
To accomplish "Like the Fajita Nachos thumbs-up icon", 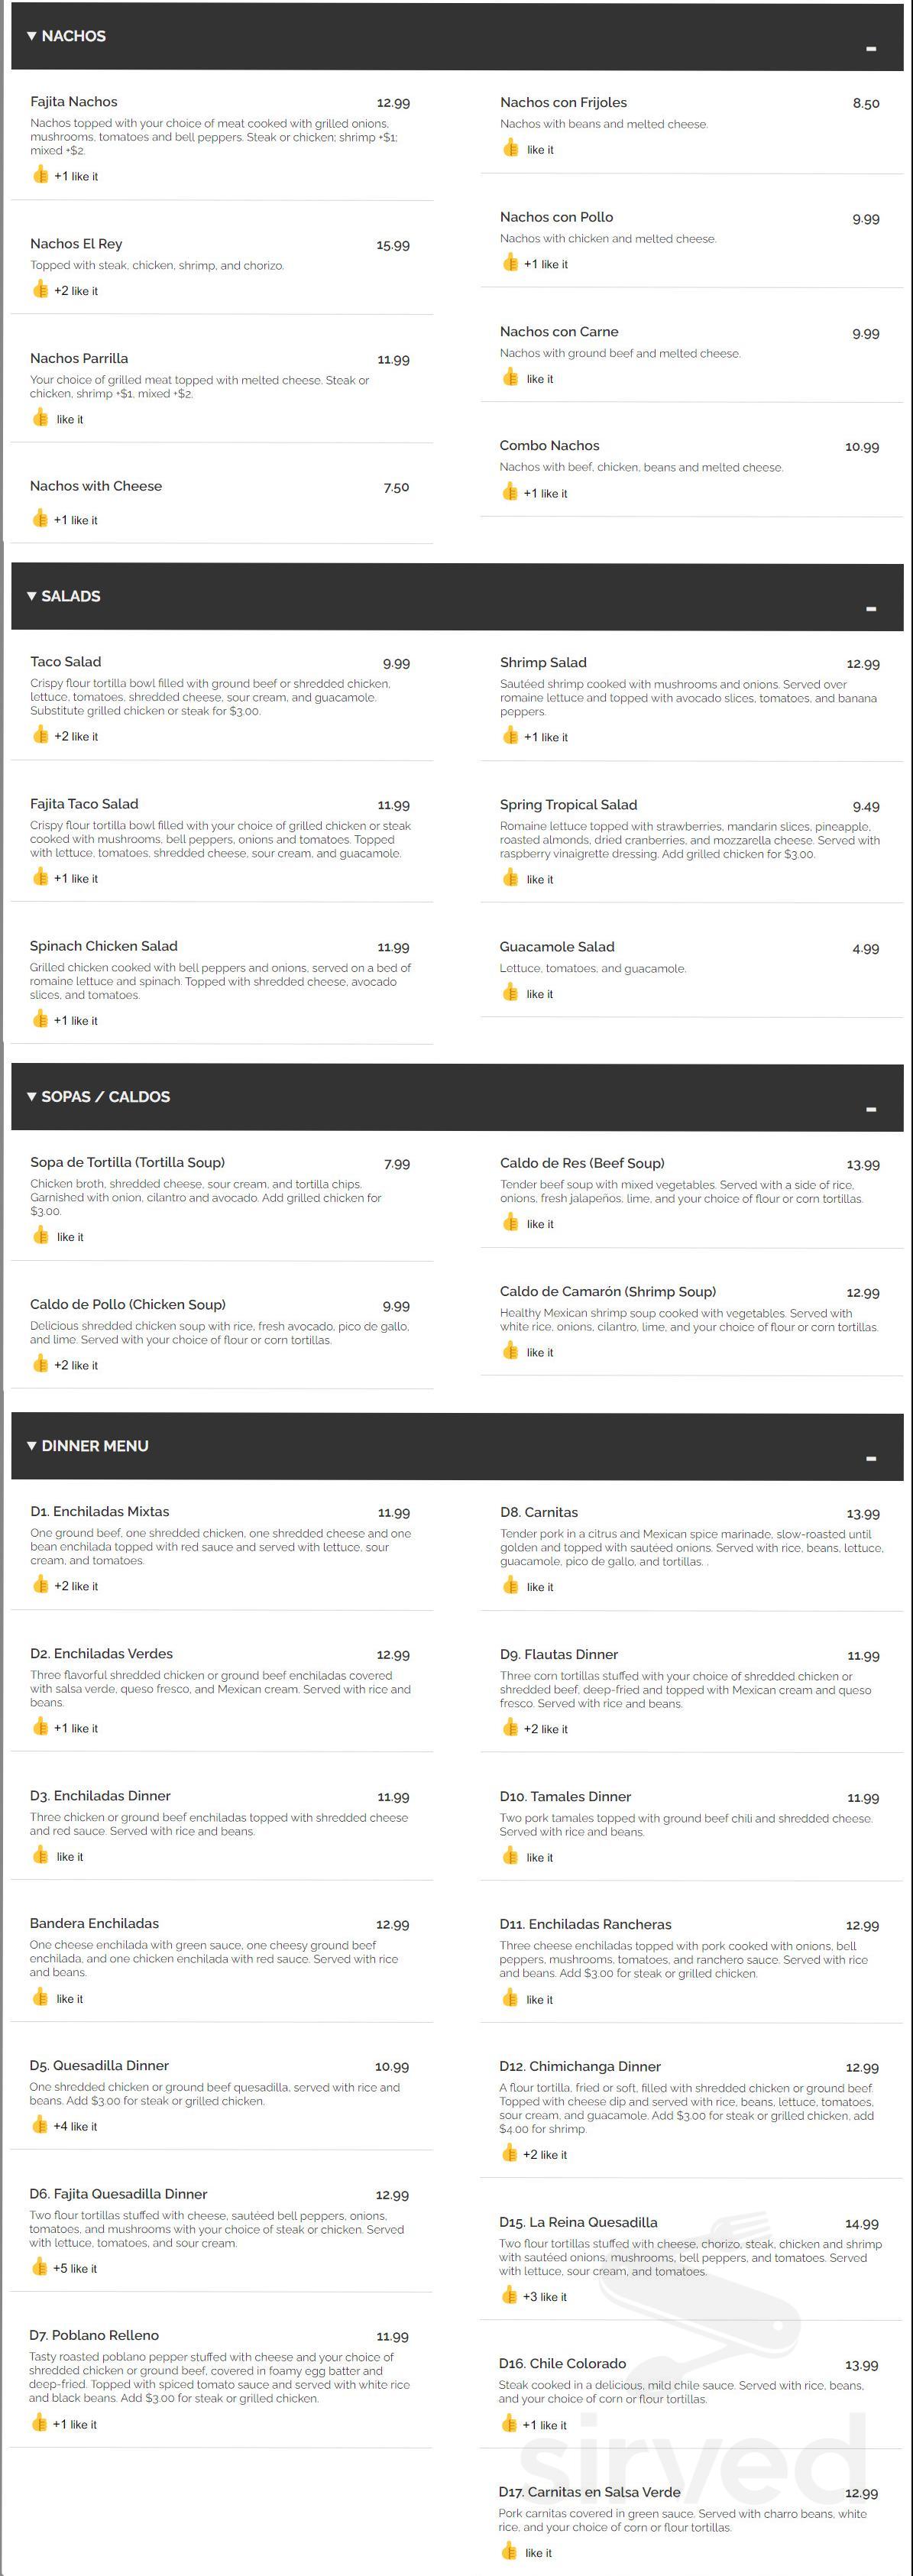I will pos(40,175).
